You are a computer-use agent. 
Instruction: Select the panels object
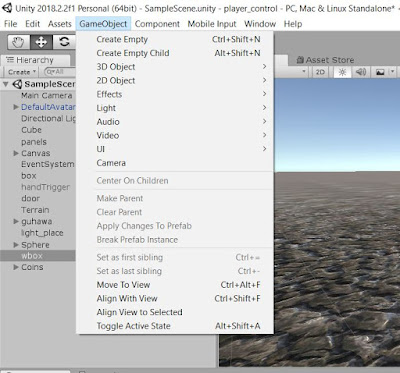coord(34,142)
